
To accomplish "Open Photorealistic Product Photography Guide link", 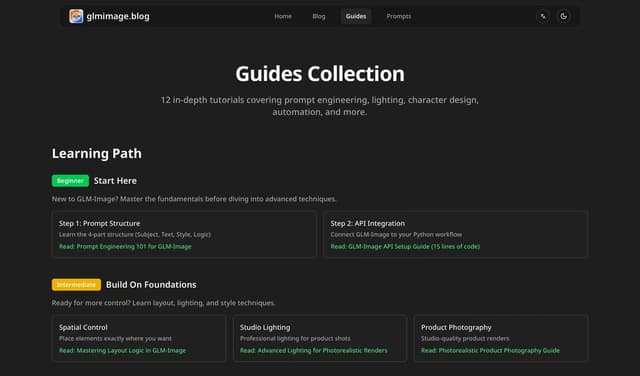I will click(x=490, y=351).
